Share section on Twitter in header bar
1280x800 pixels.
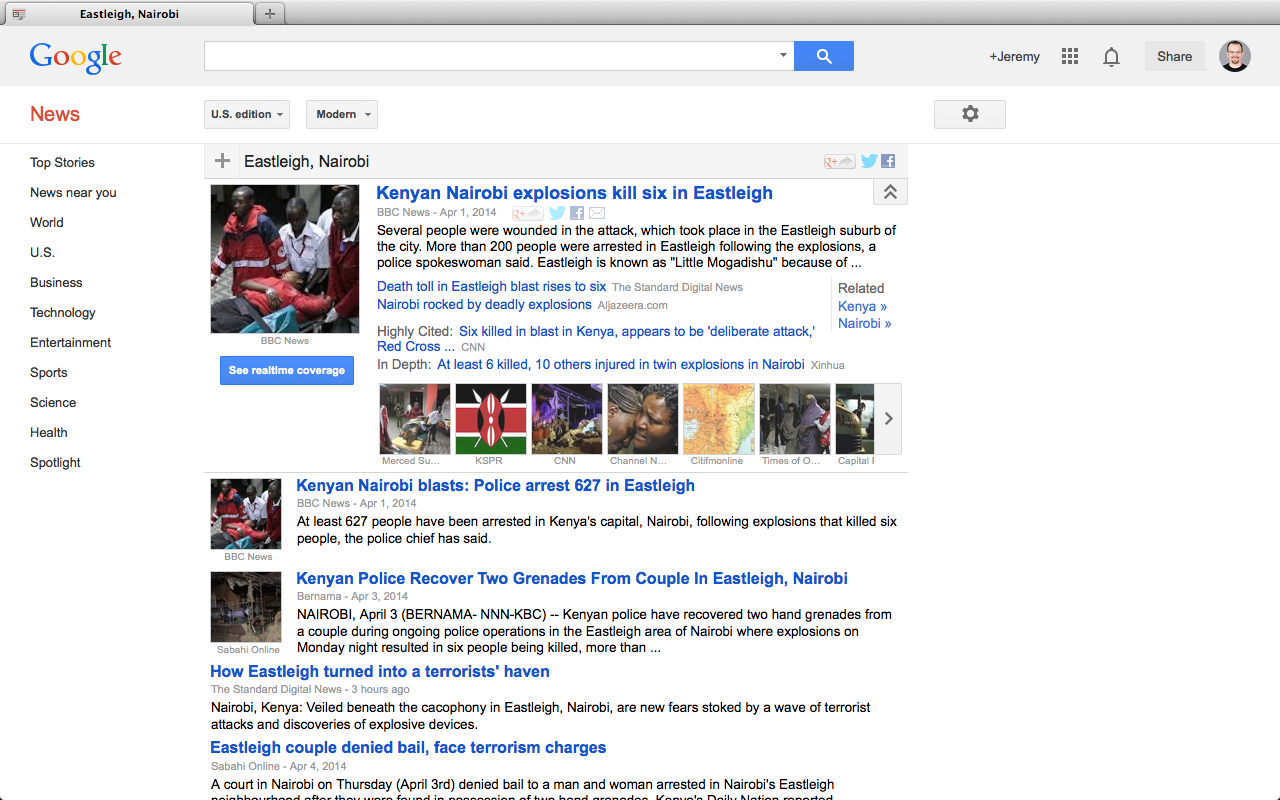(x=869, y=161)
